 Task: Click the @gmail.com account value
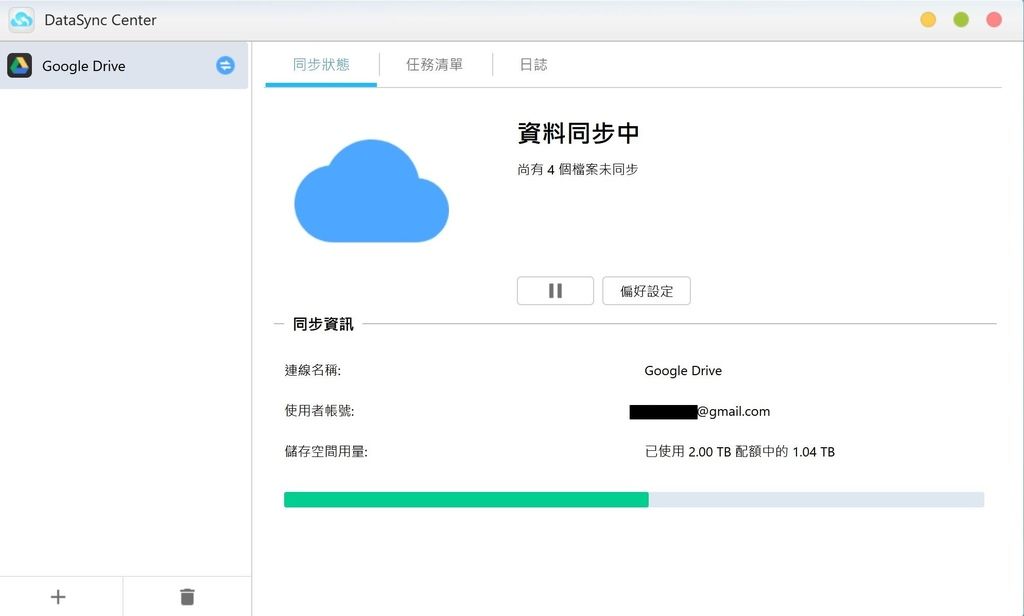(700, 412)
